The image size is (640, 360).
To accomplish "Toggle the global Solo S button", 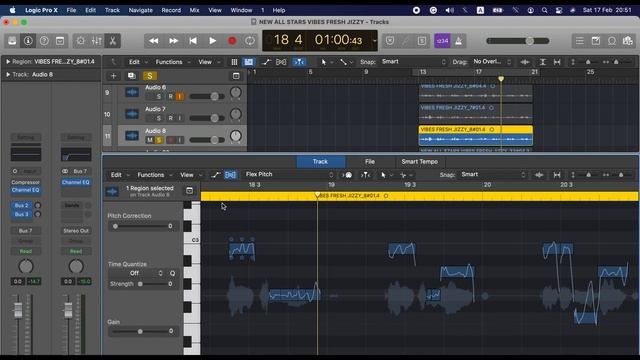I will pyautogui.click(x=150, y=76).
